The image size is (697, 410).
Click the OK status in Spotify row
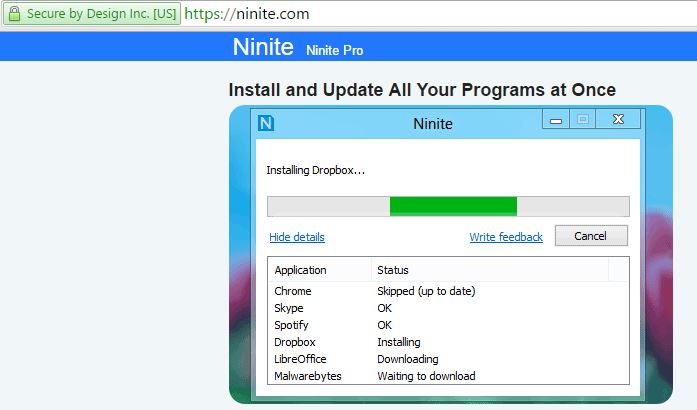click(385, 325)
